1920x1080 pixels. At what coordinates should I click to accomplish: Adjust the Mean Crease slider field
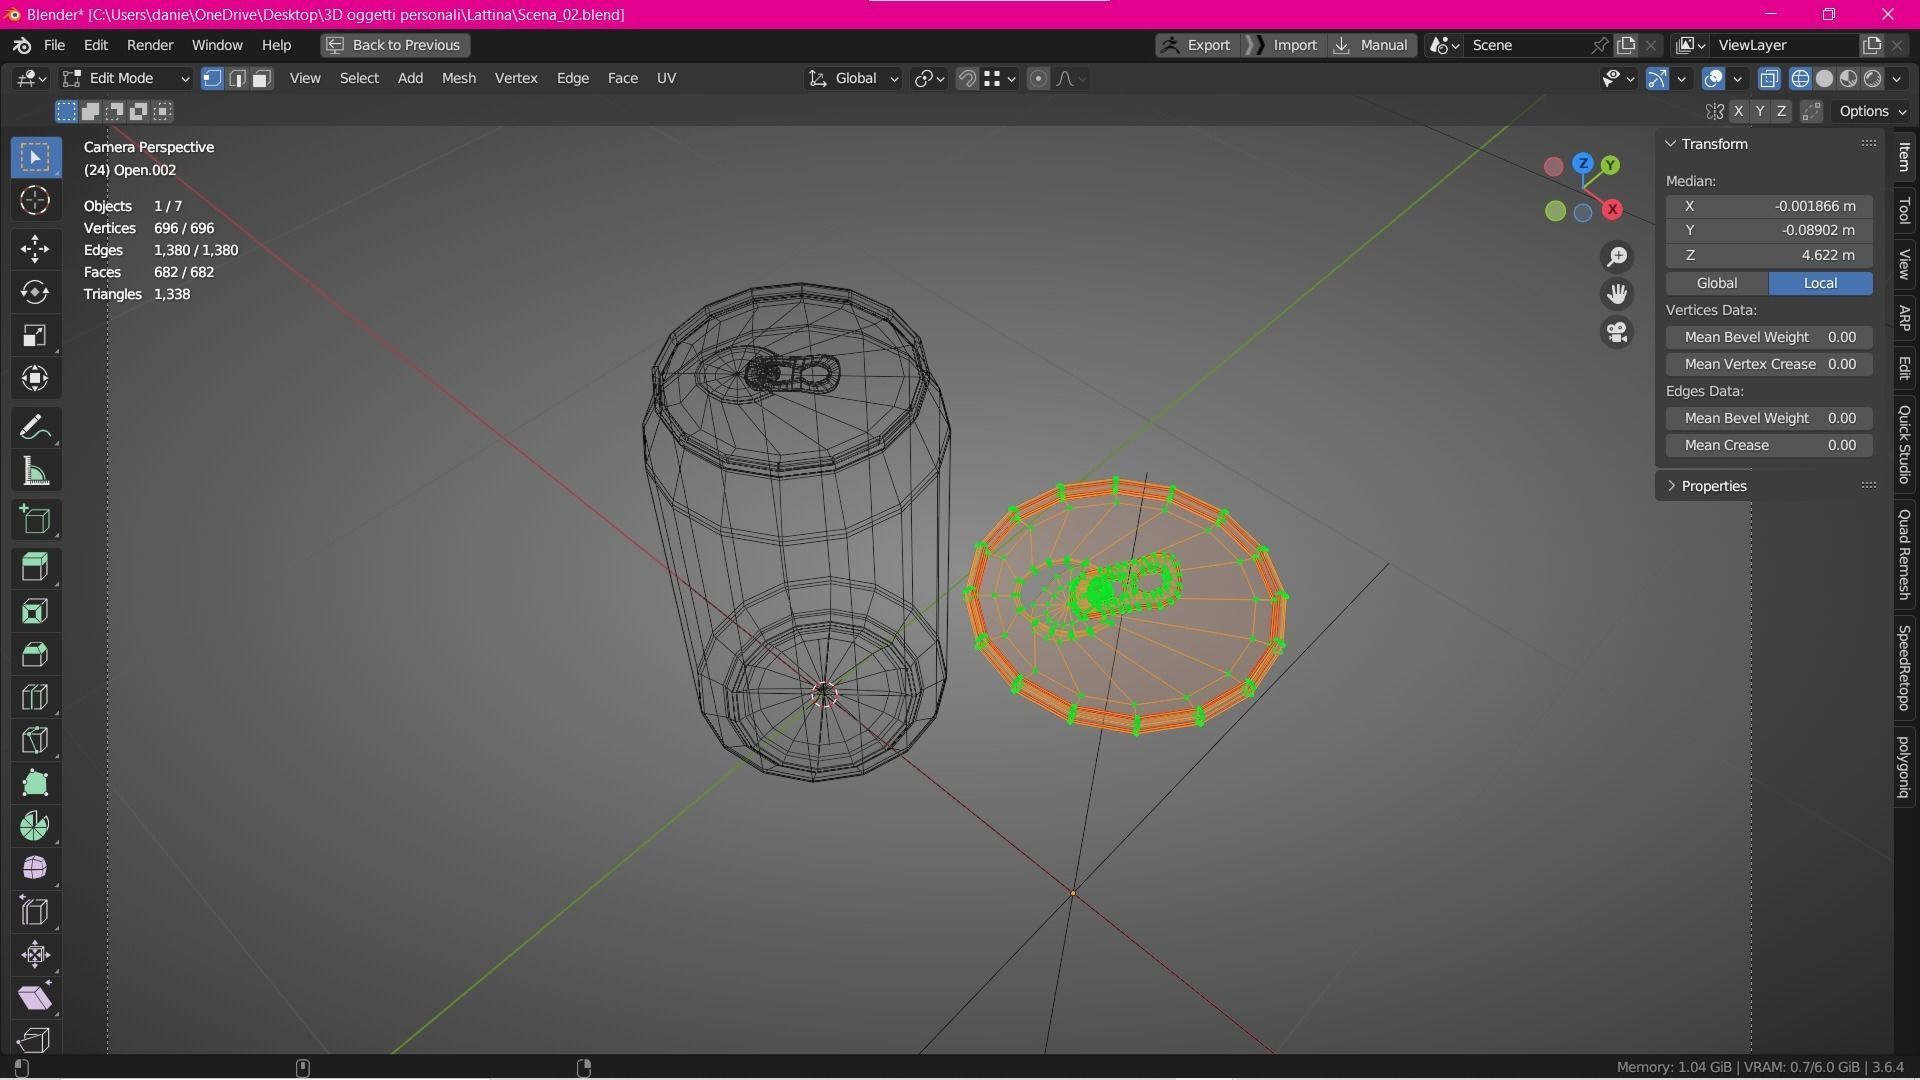click(1768, 445)
